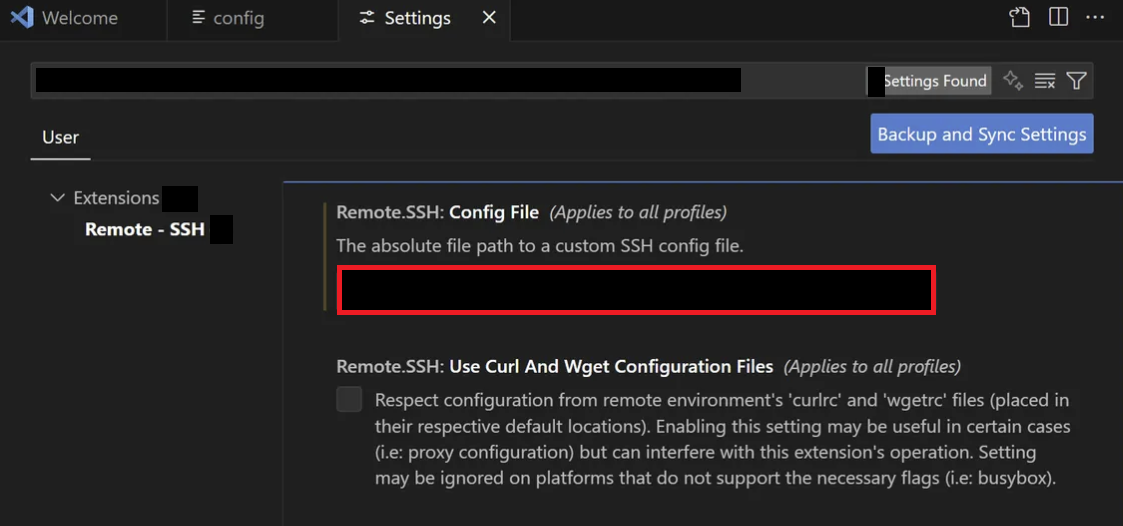Click the config tab file icon
The width and height of the screenshot is (1123, 526).
click(199, 18)
